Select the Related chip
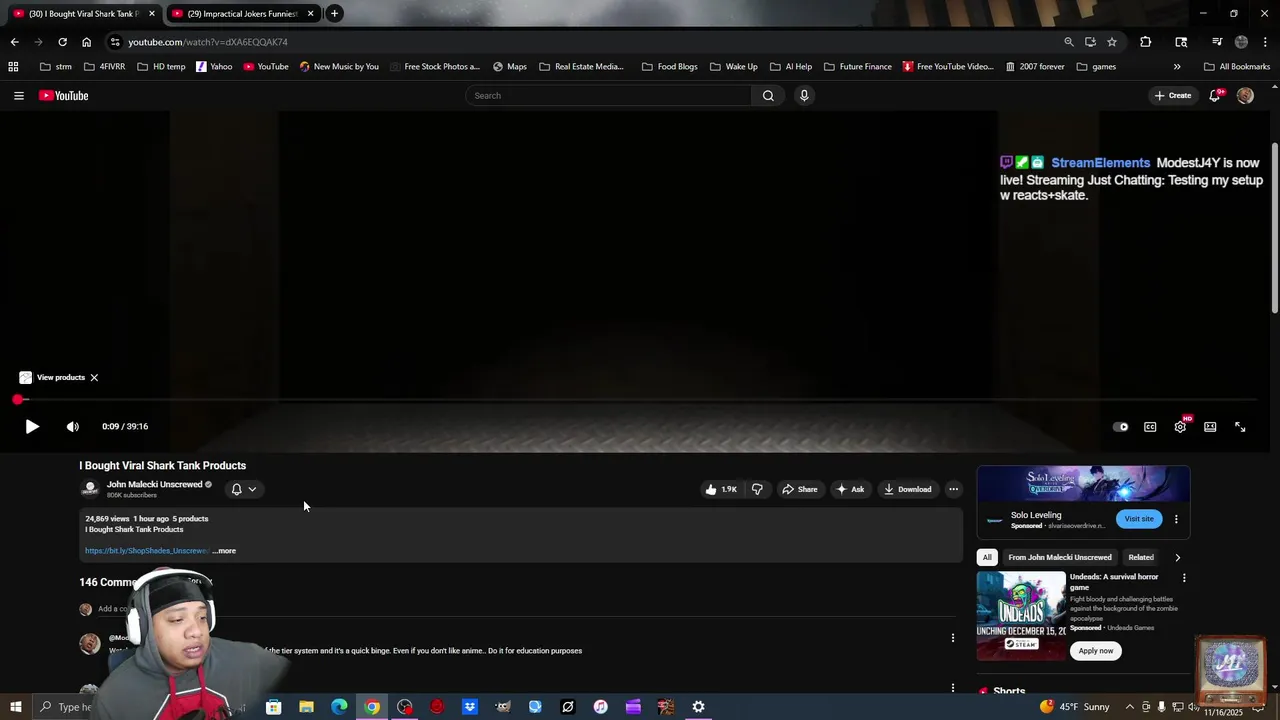This screenshot has height=720, width=1280. point(1141,557)
